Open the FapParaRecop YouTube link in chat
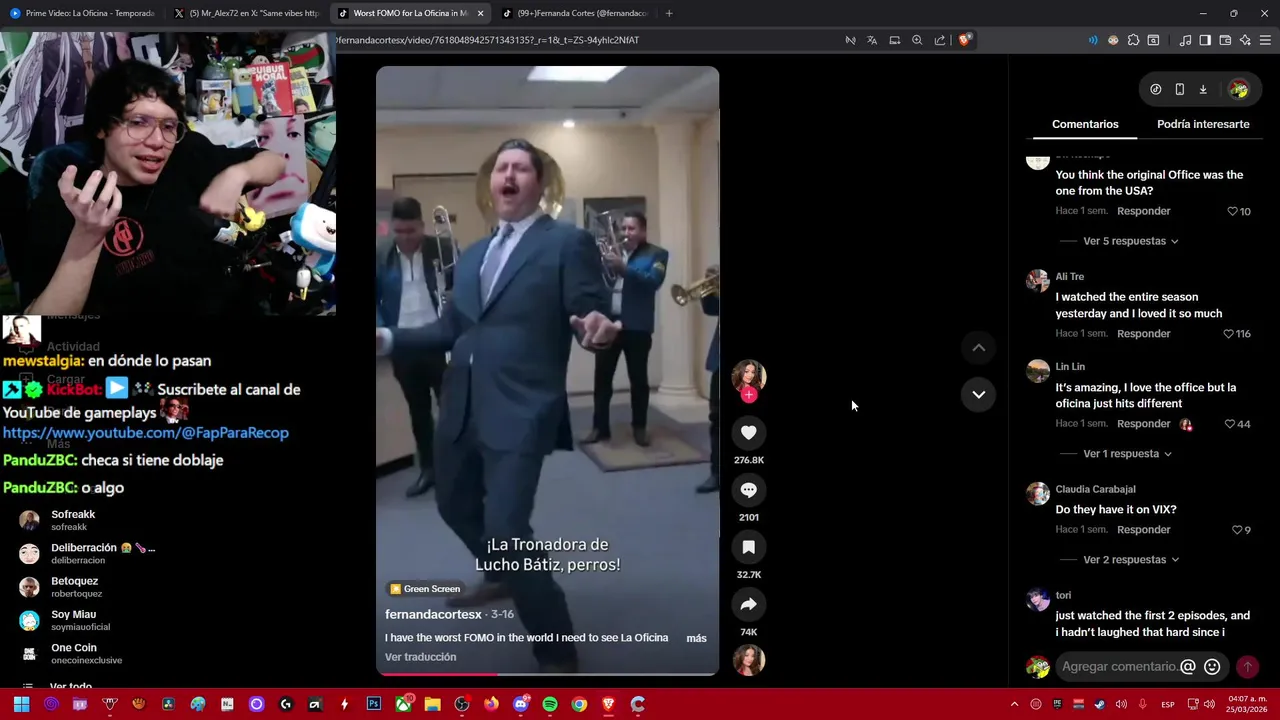 [x=146, y=433]
